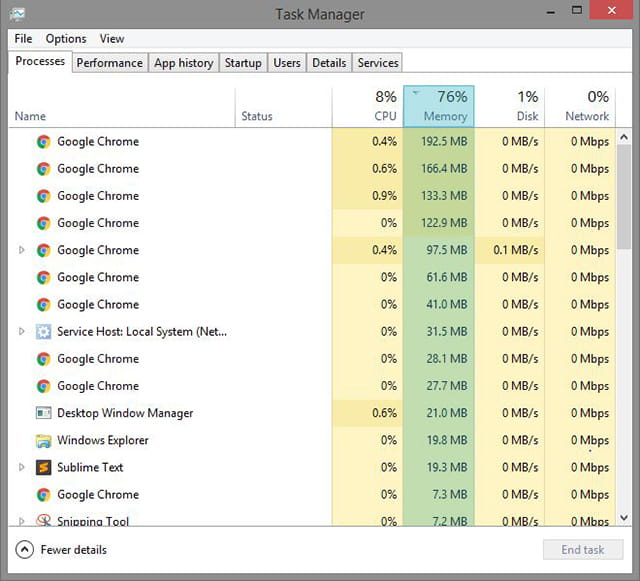This screenshot has width=640, height=581.
Task: Click Chrome icon in the 133.3 MB row
Action: coord(43,196)
